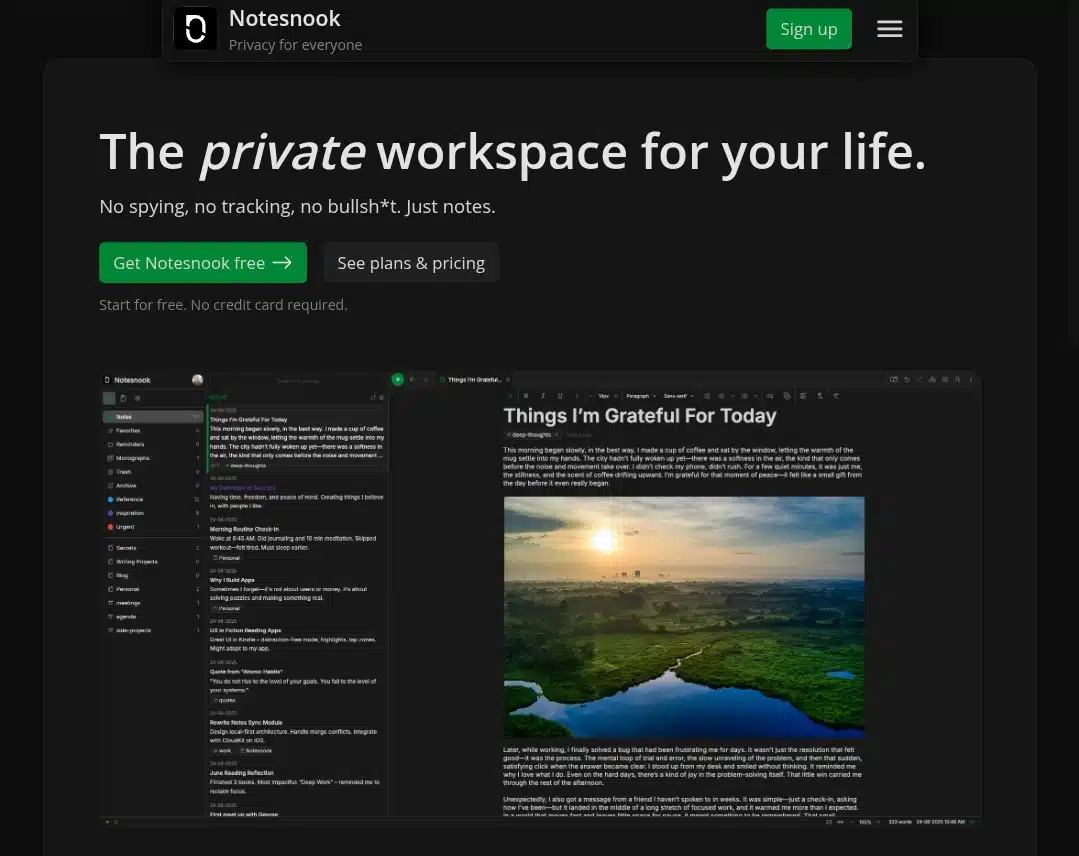The height and width of the screenshot is (856, 1079).
Task: Select the side-projects tag in sidebar
Action: pos(153,630)
